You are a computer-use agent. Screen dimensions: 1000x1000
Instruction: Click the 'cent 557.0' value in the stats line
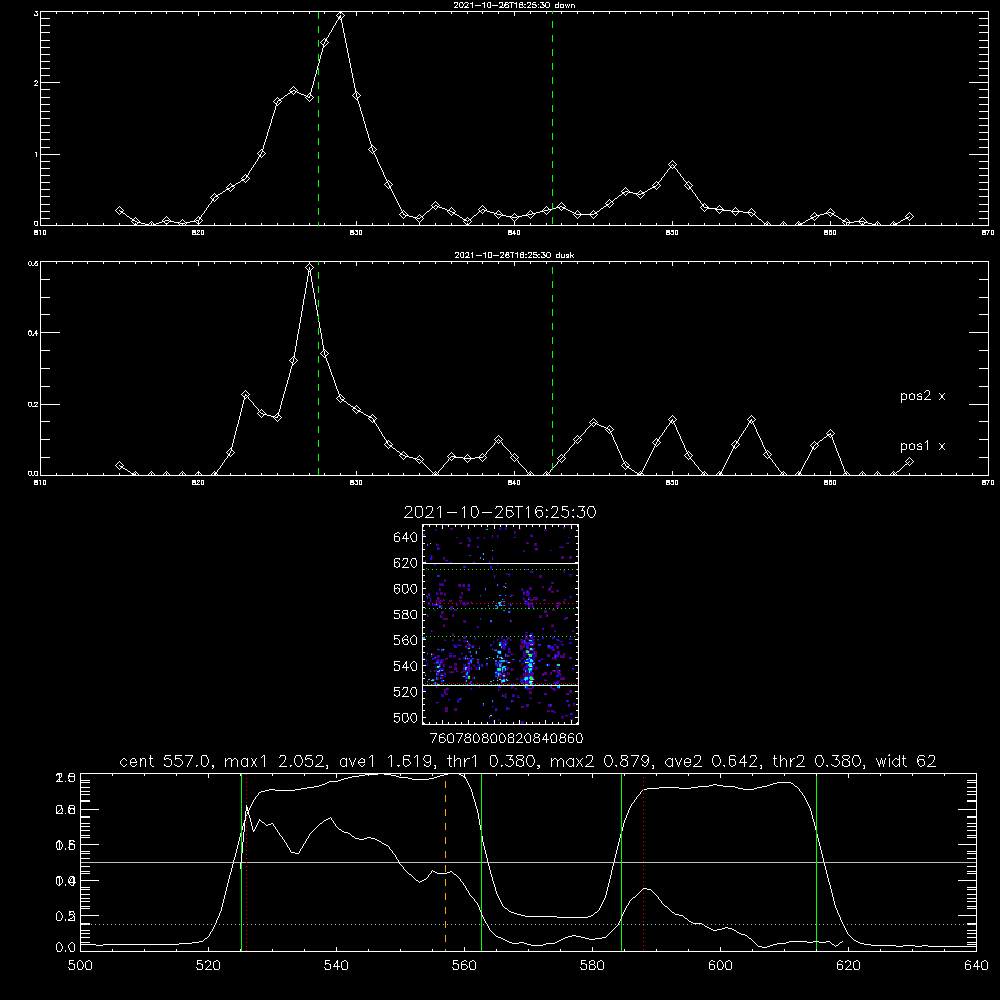coord(166,761)
